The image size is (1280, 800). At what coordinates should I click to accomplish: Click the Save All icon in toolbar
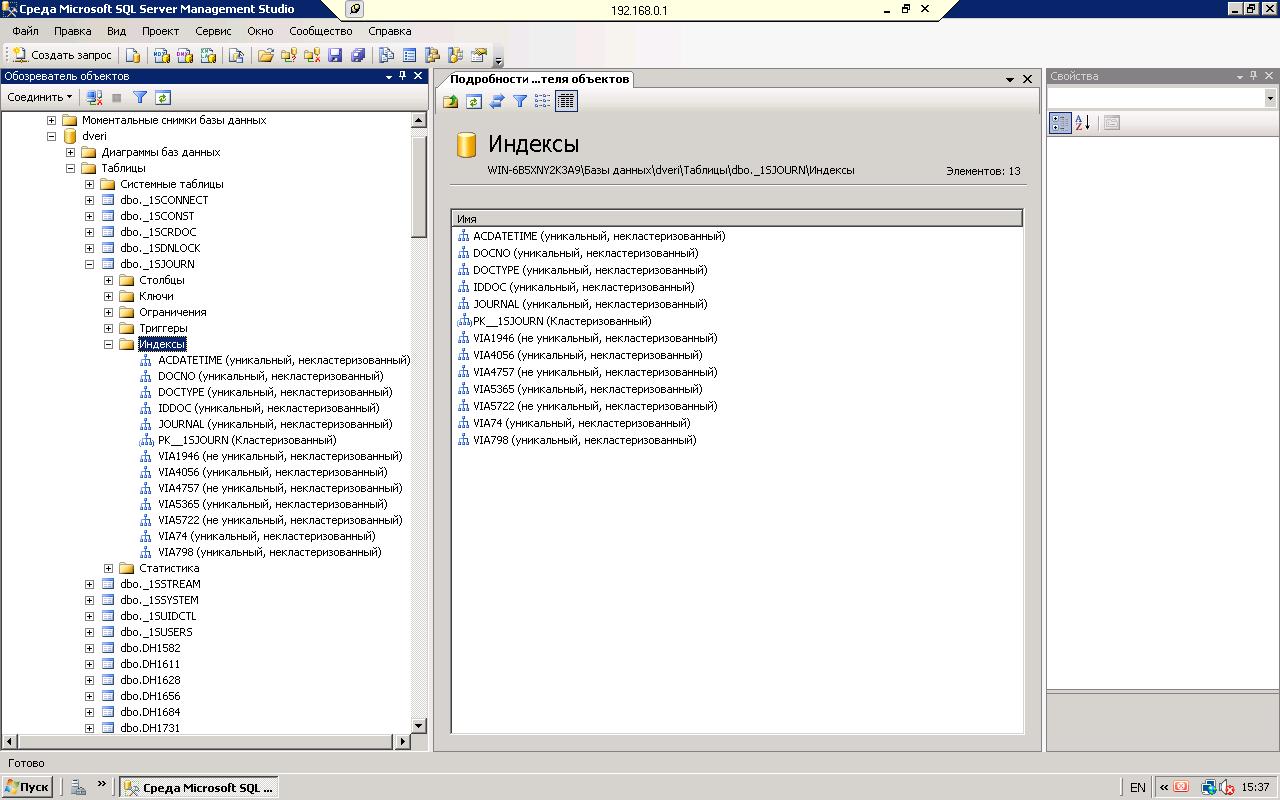pos(358,55)
